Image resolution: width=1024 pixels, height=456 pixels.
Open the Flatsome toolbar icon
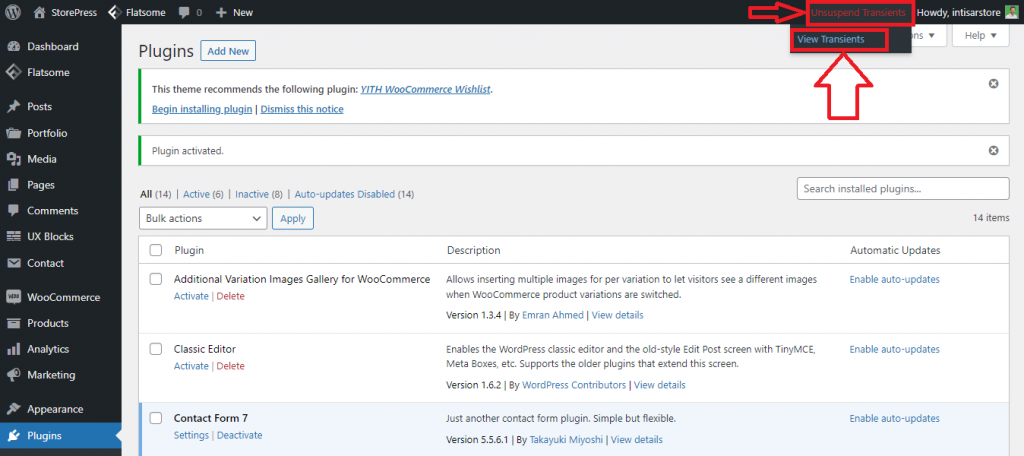pos(114,12)
